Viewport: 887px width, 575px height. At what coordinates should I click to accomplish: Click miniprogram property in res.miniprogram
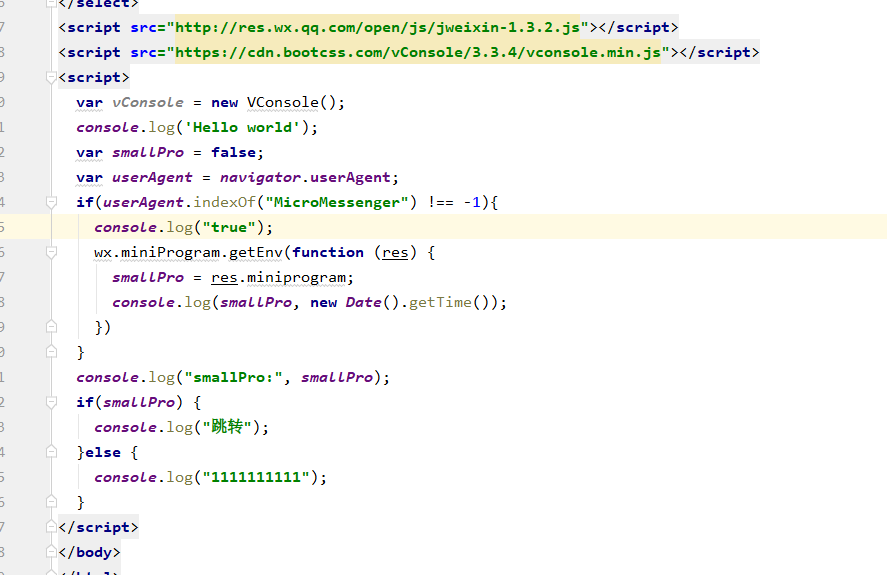click(x=296, y=277)
